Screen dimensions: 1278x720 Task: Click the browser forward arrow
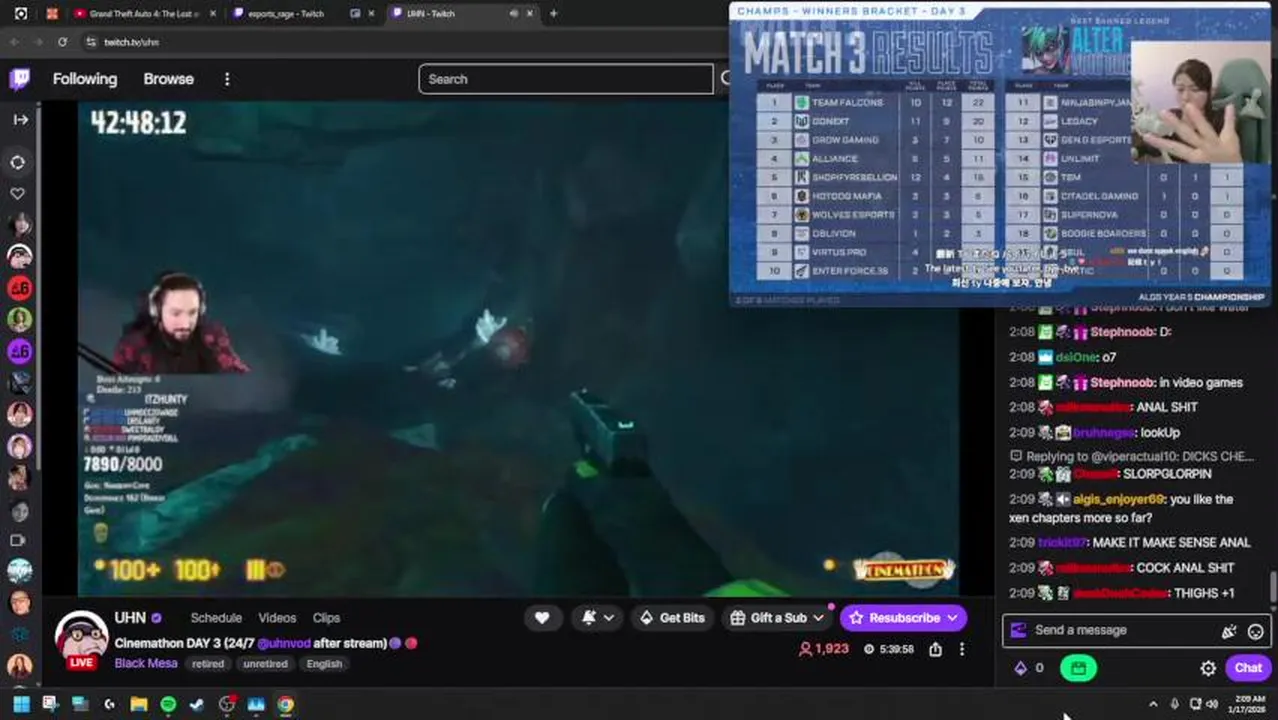[39, 42]
